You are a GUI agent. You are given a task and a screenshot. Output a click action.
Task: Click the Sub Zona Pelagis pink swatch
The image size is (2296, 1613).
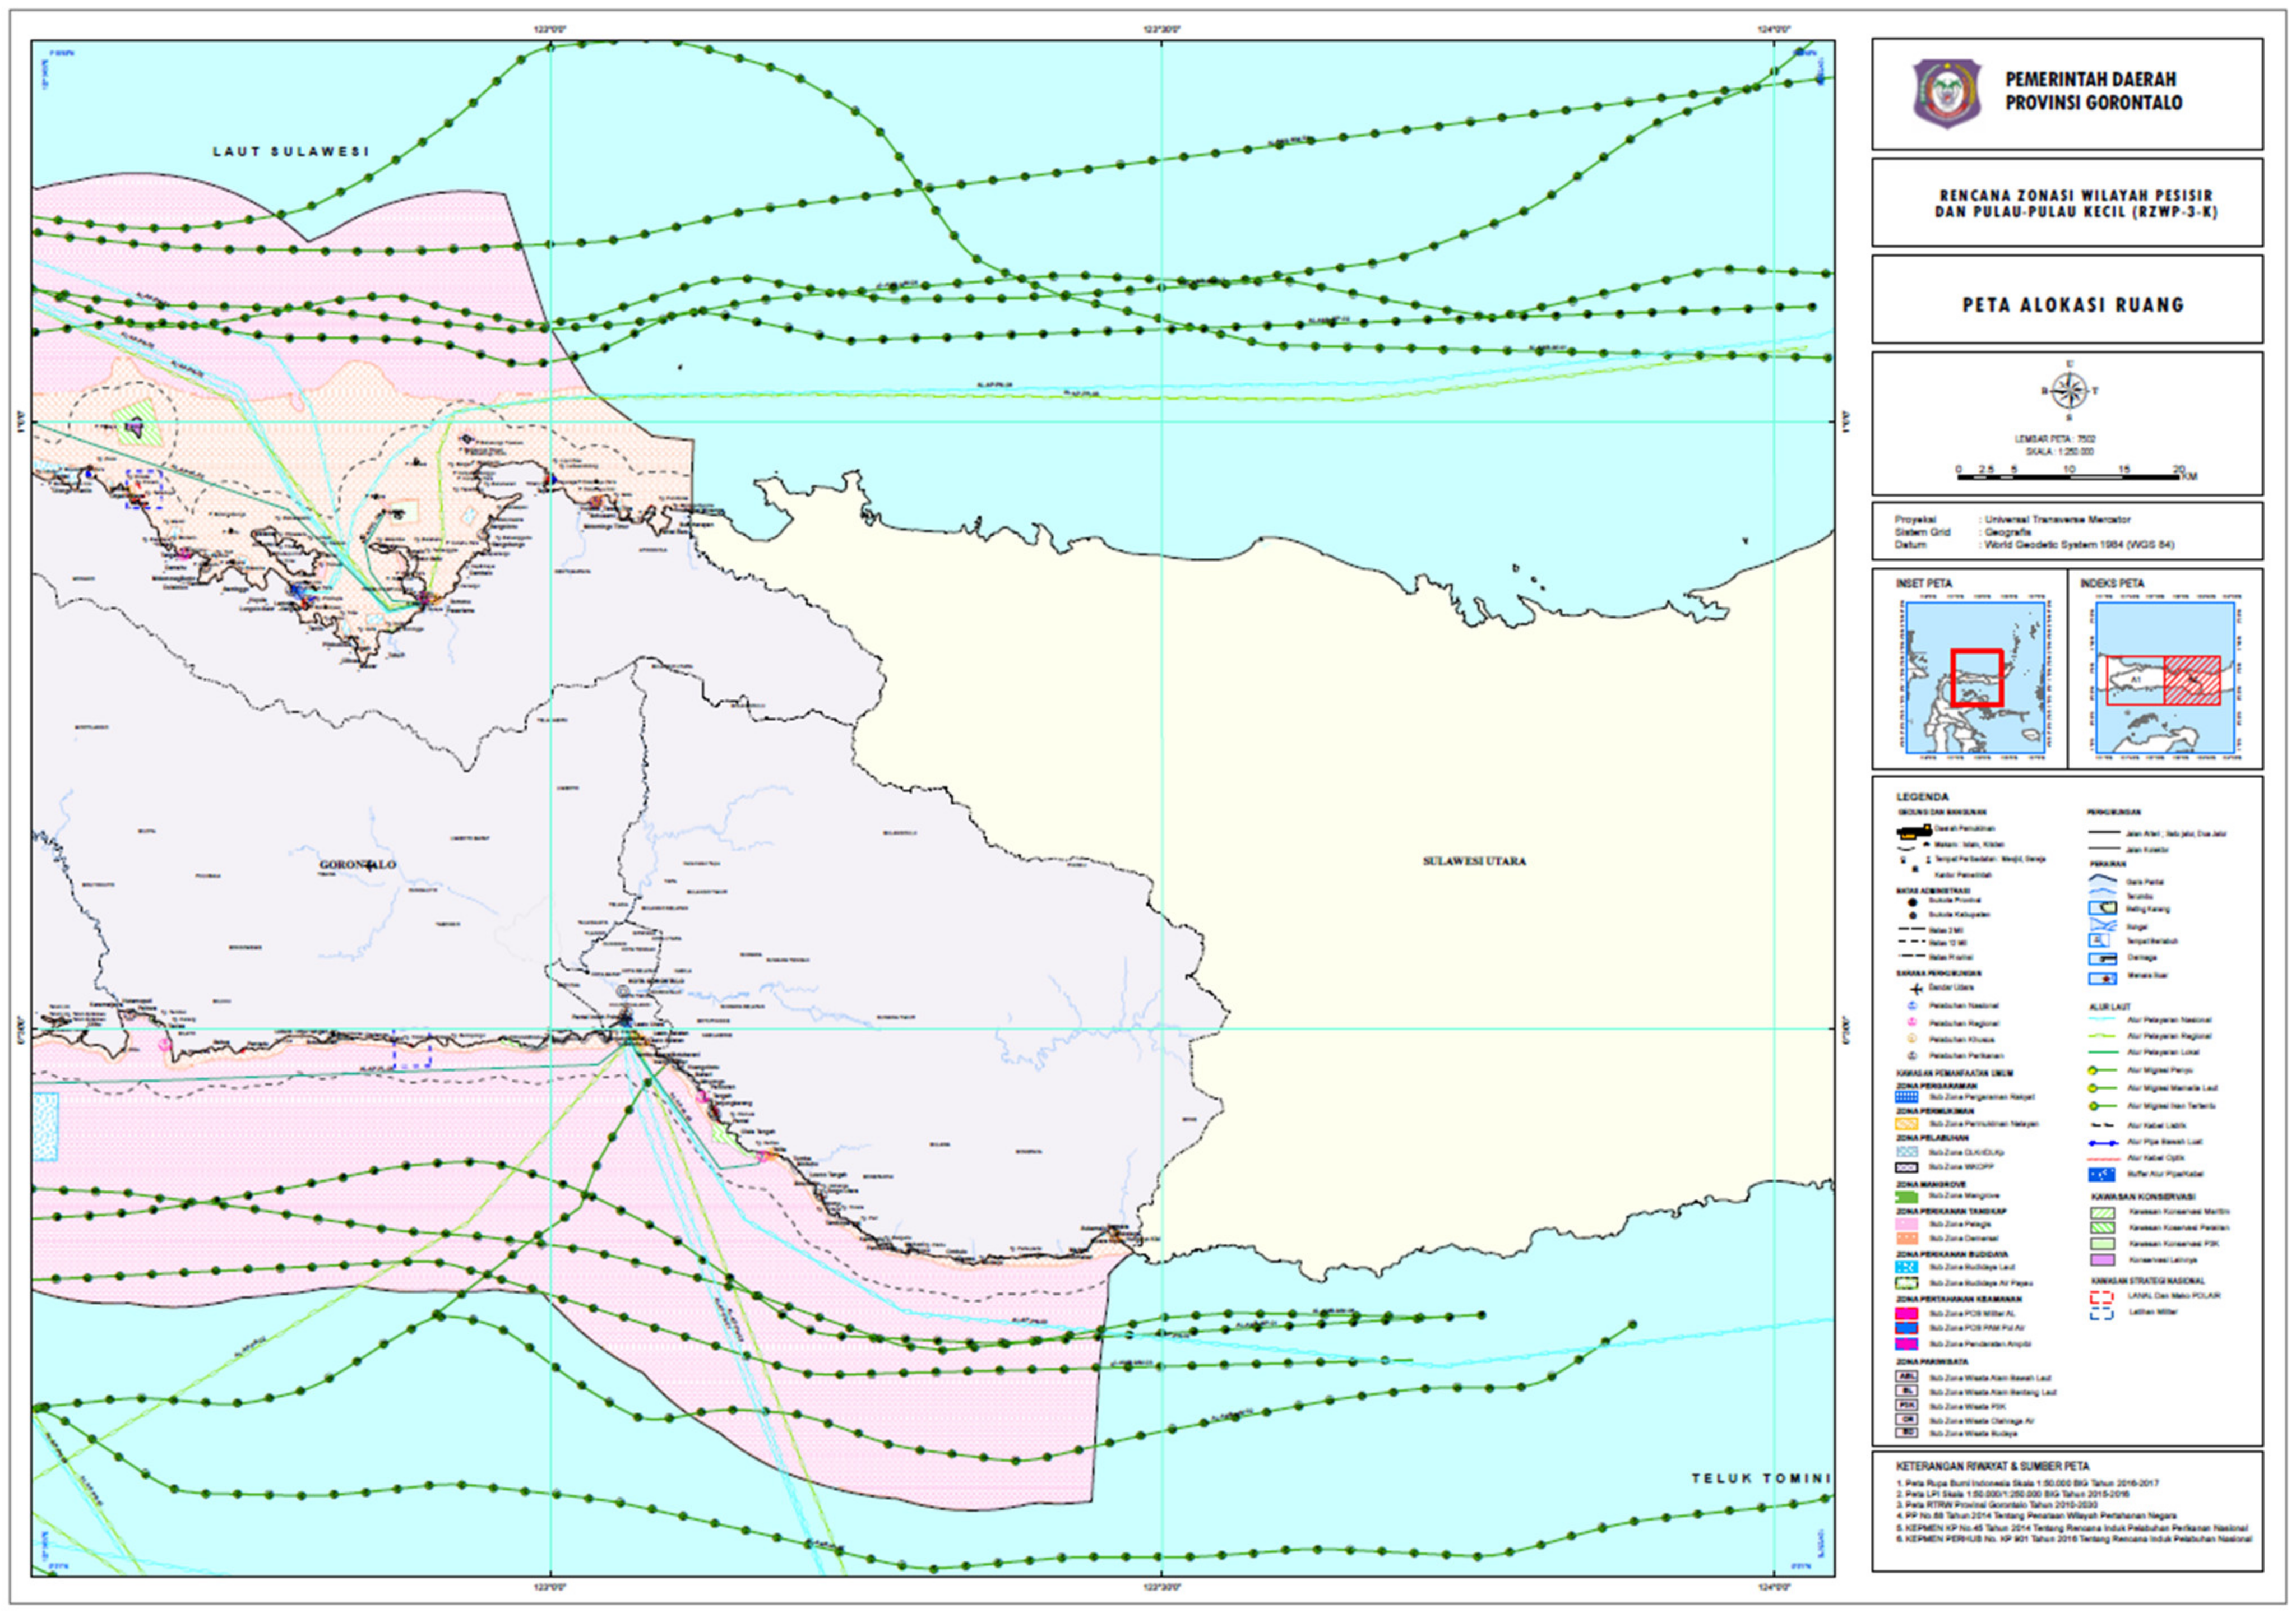point(1908,1224)
